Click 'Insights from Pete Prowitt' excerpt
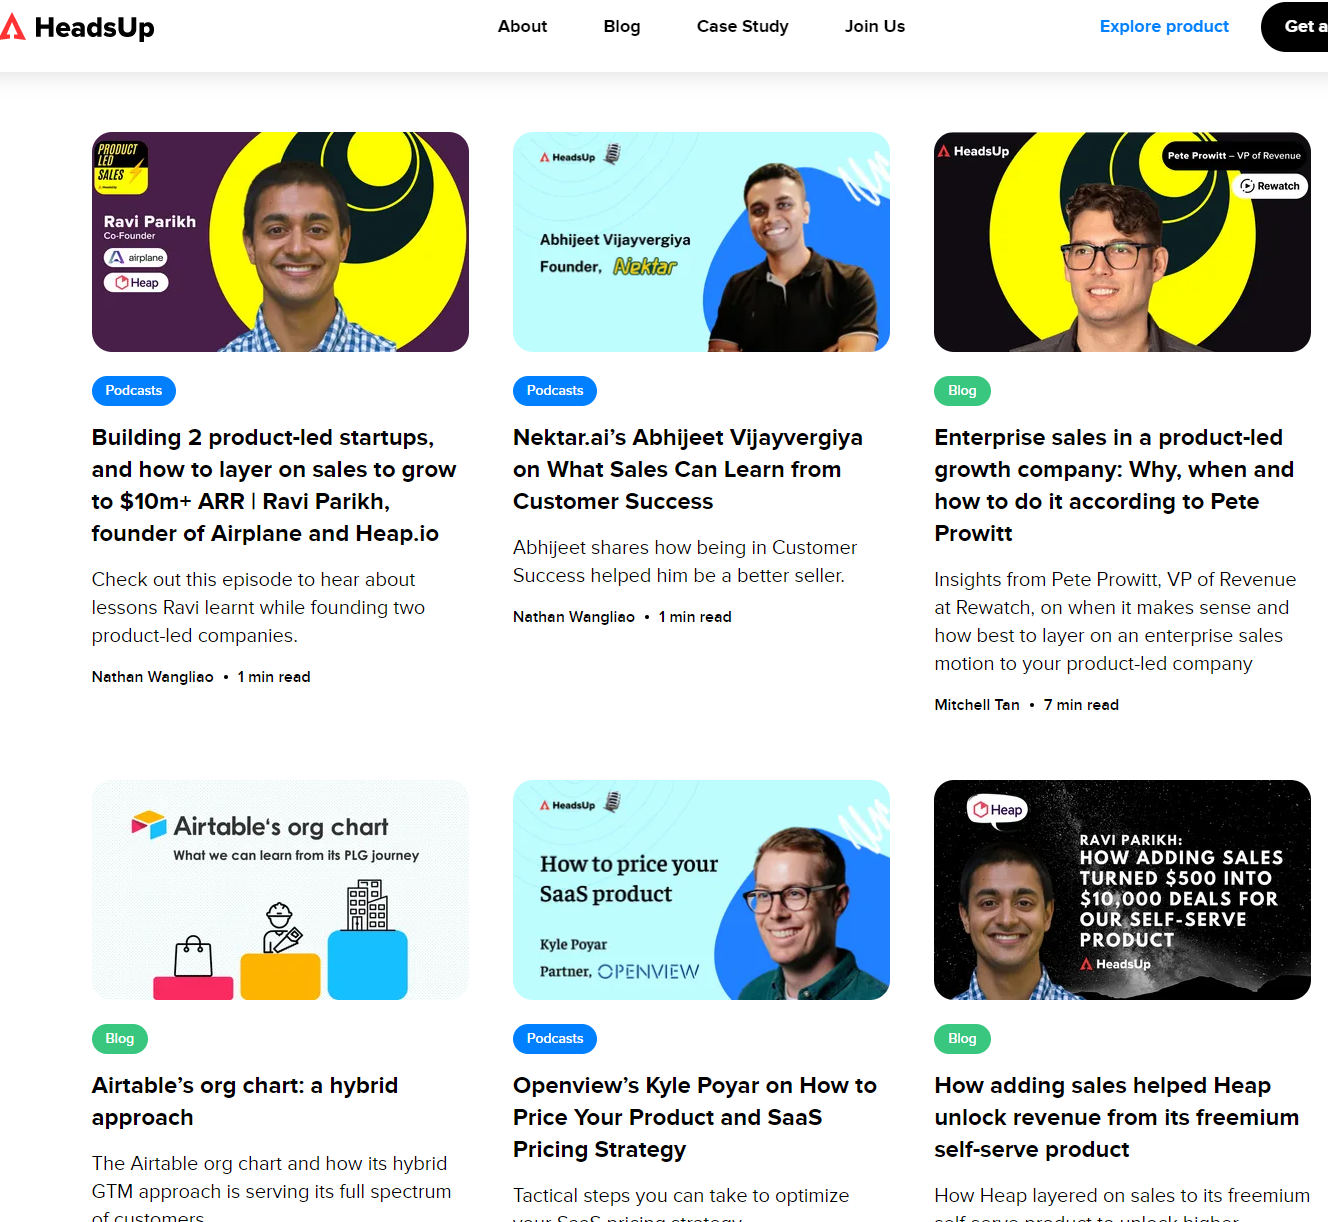 click(1115, 621)
